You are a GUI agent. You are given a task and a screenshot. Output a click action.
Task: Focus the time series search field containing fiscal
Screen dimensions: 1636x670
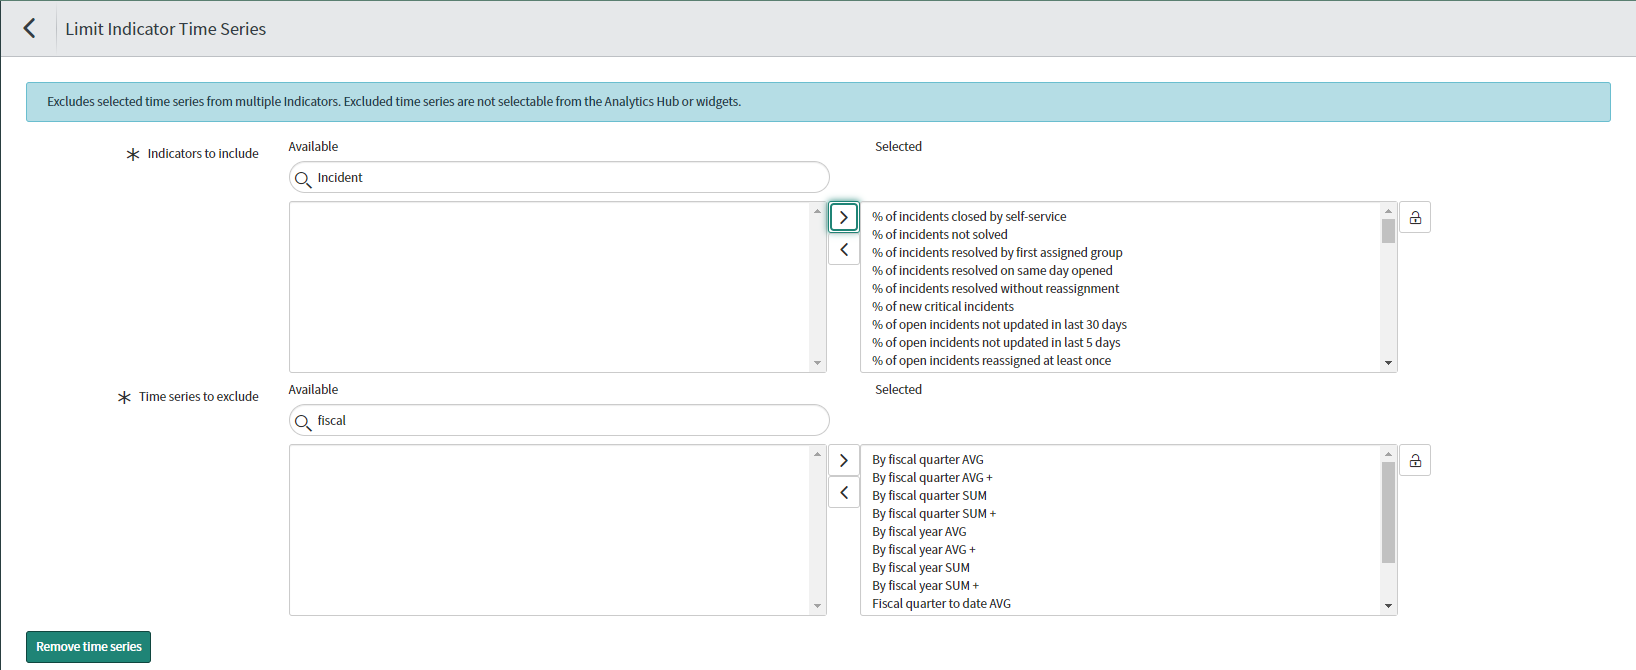pos(559,420)
